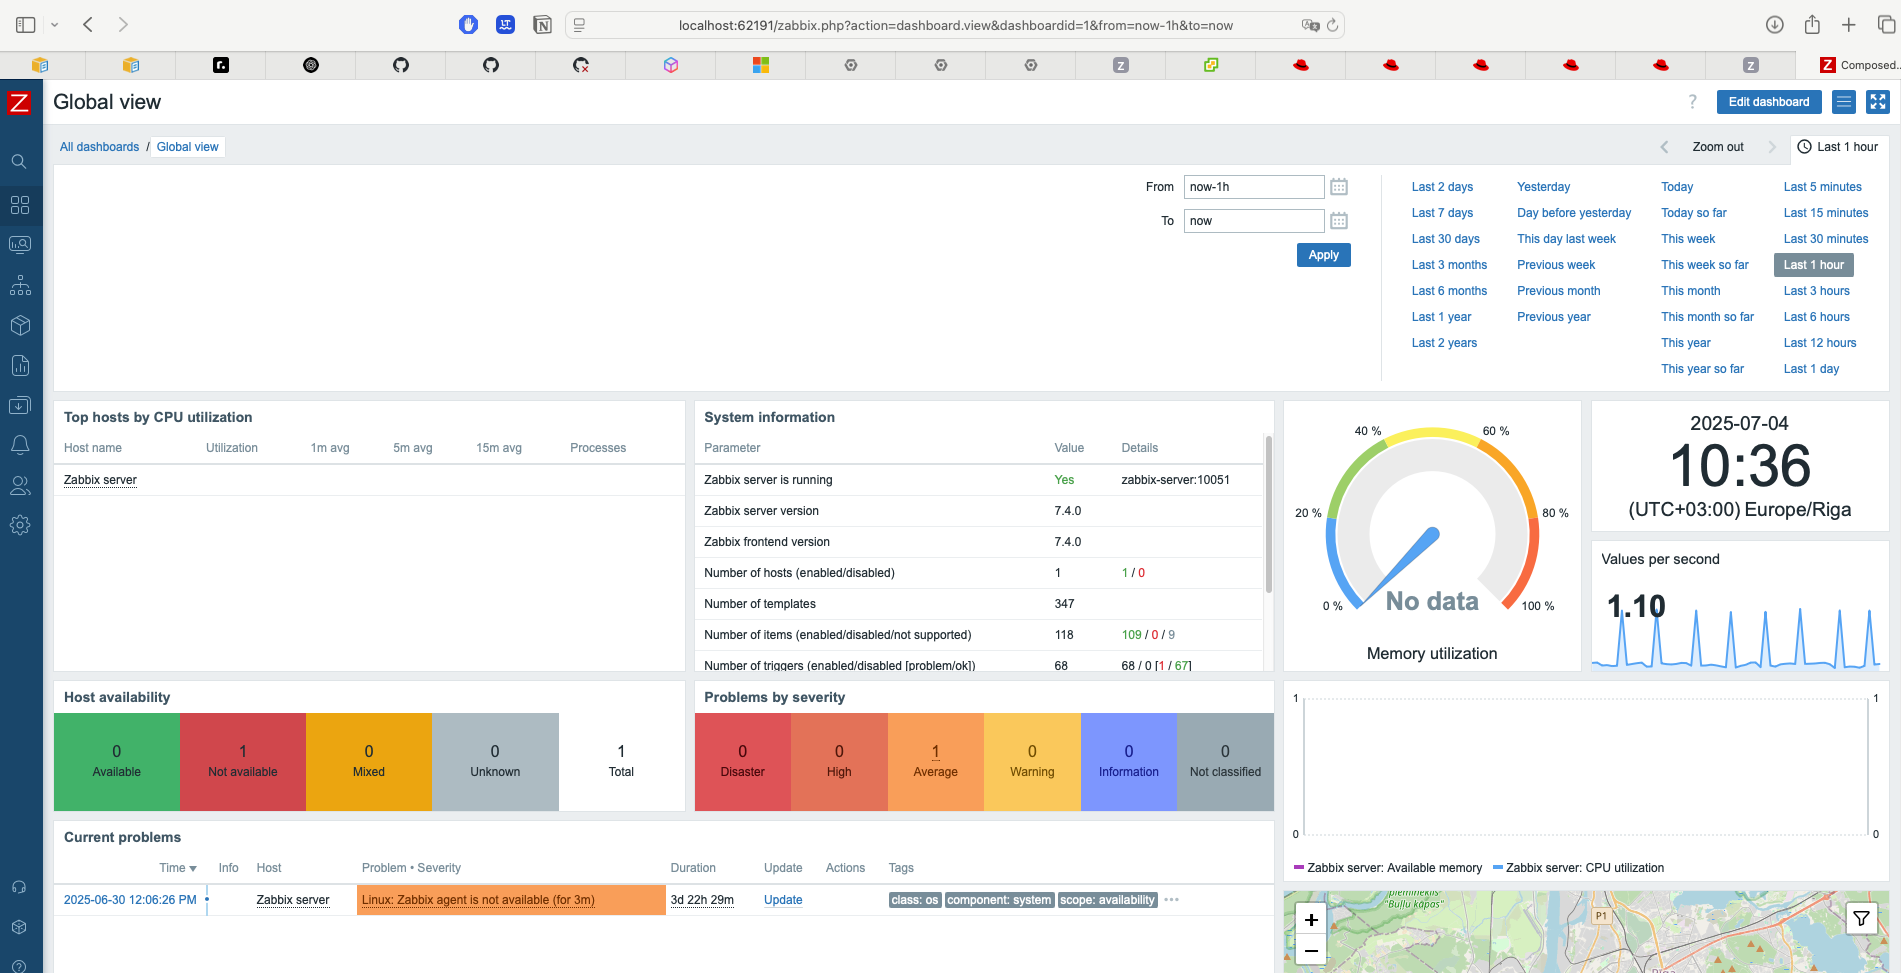Click the To time input field
The height and width of the screenshot is (973, 1901).
tap(1253, 221)
